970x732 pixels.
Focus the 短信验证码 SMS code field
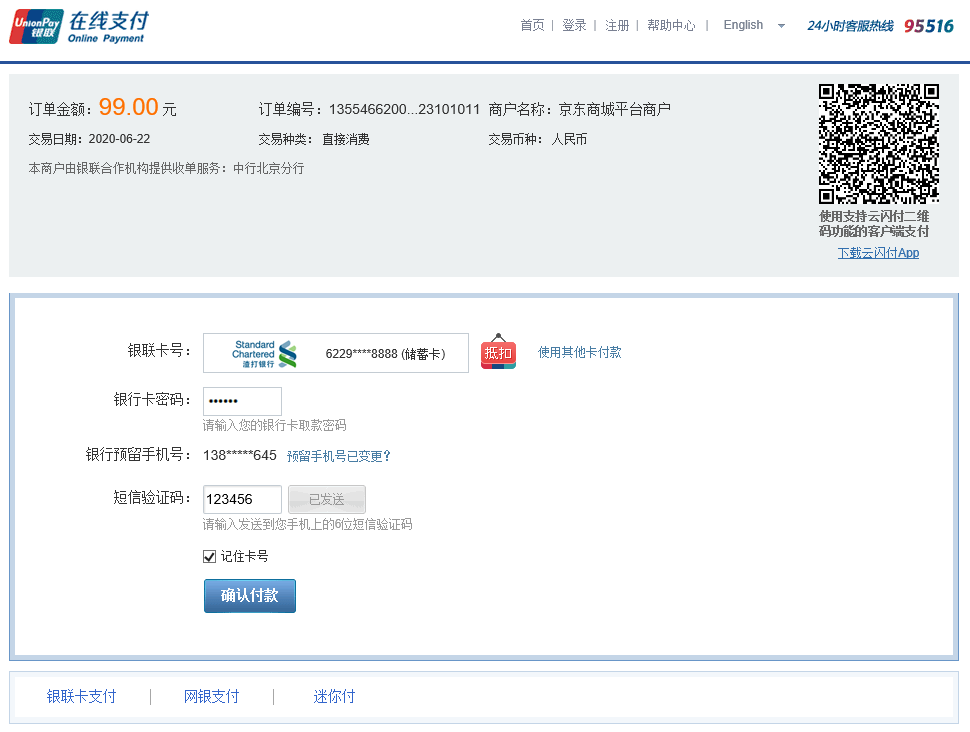click(242, 499)
